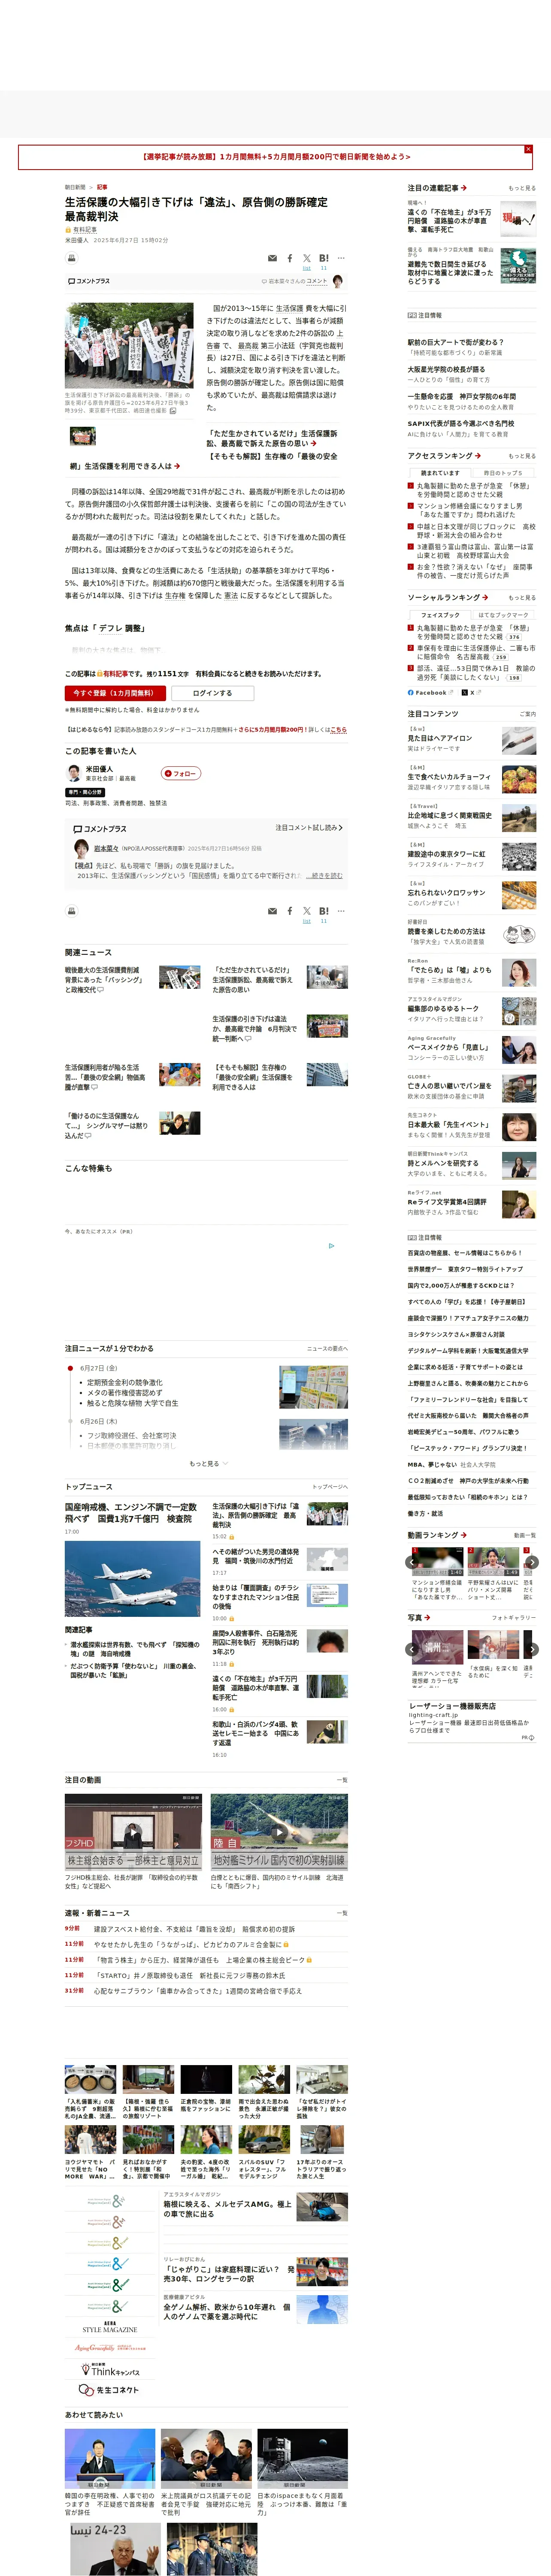
Task: Click 今すぐ登録（1カ月間無料）red button
Action: pos(115,693)
